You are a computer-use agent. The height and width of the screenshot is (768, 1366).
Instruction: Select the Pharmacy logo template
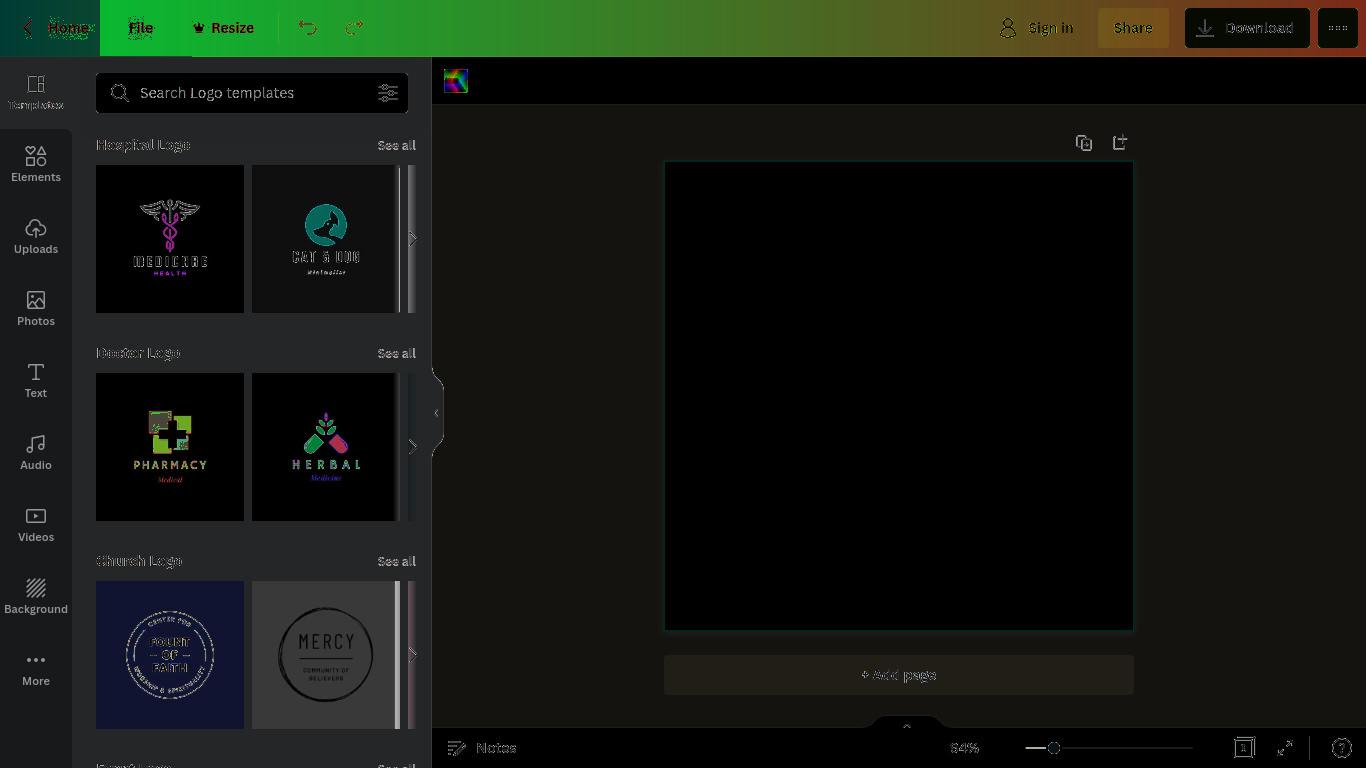tap(170, 447)
